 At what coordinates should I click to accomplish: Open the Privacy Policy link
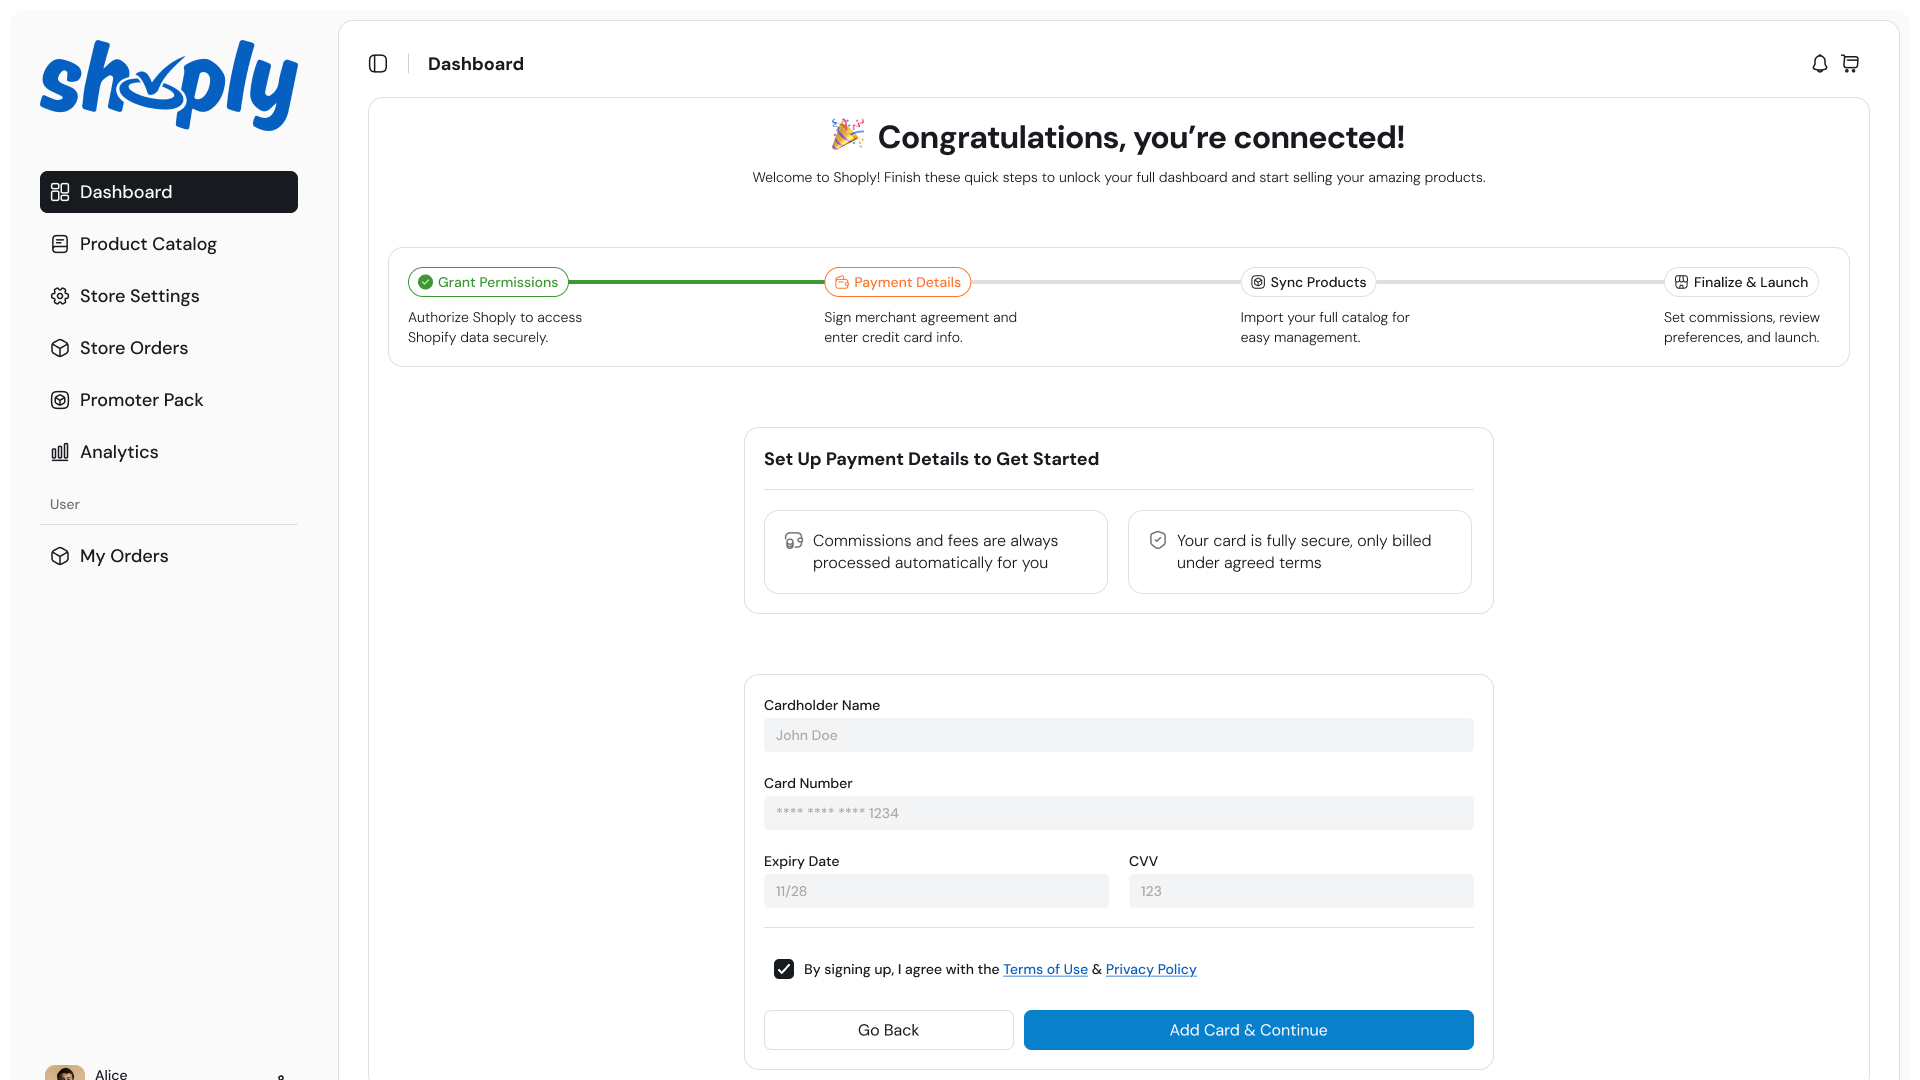(x=1151, y=969)
